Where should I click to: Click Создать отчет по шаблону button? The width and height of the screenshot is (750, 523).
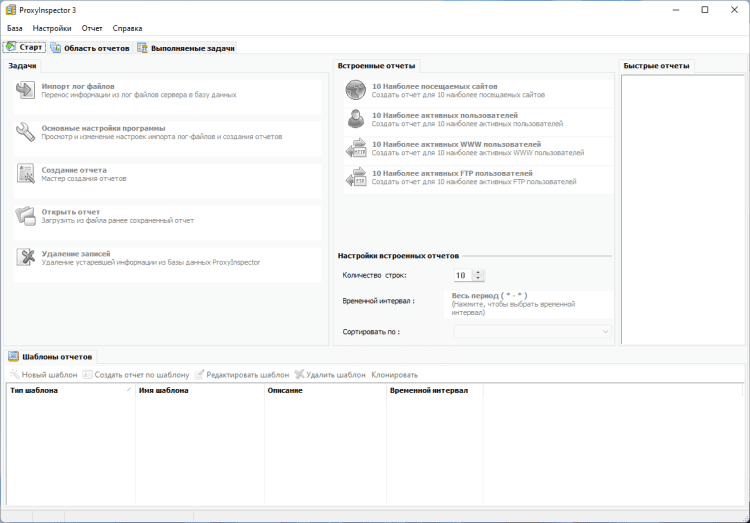pos(136,375)
